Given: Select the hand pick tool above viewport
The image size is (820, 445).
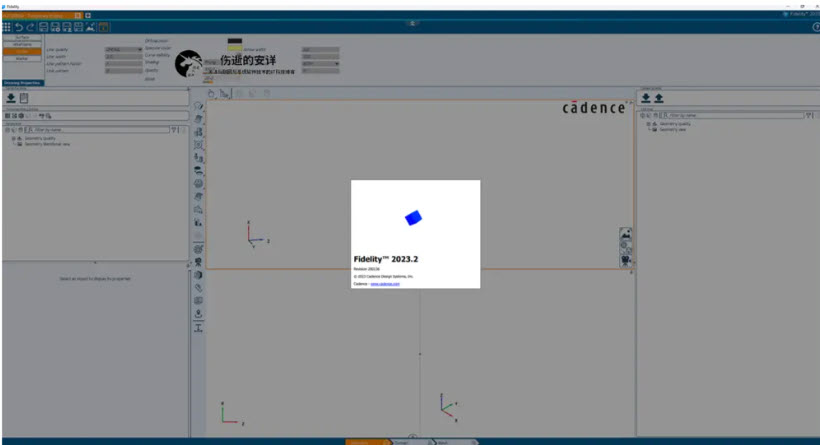Looking at the screenshot, I should click(211, 94).
